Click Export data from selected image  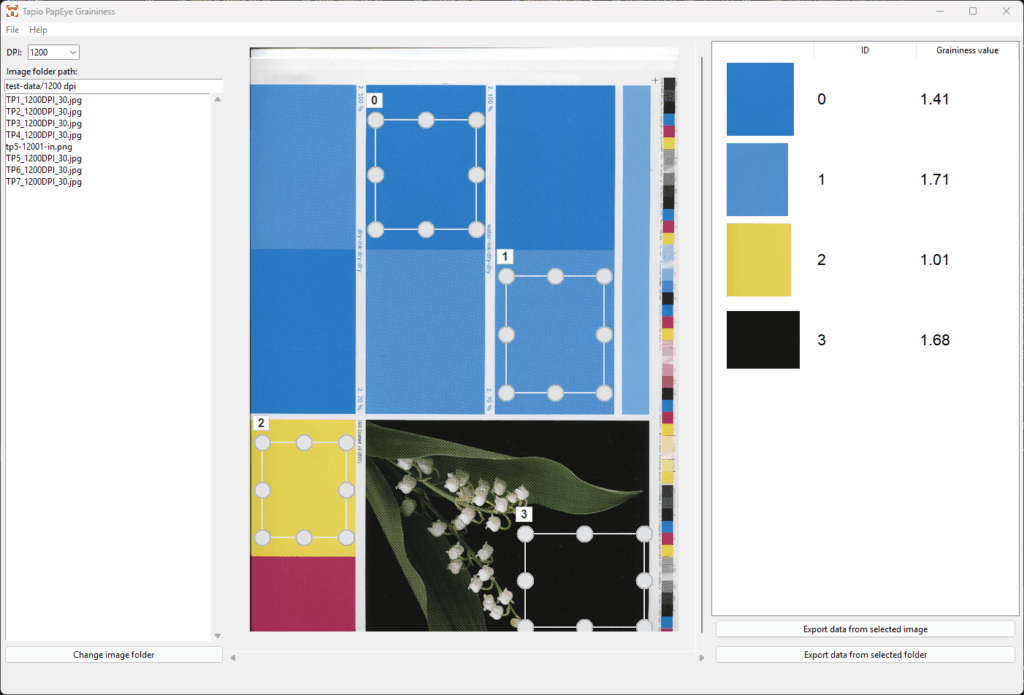[865, 629]
